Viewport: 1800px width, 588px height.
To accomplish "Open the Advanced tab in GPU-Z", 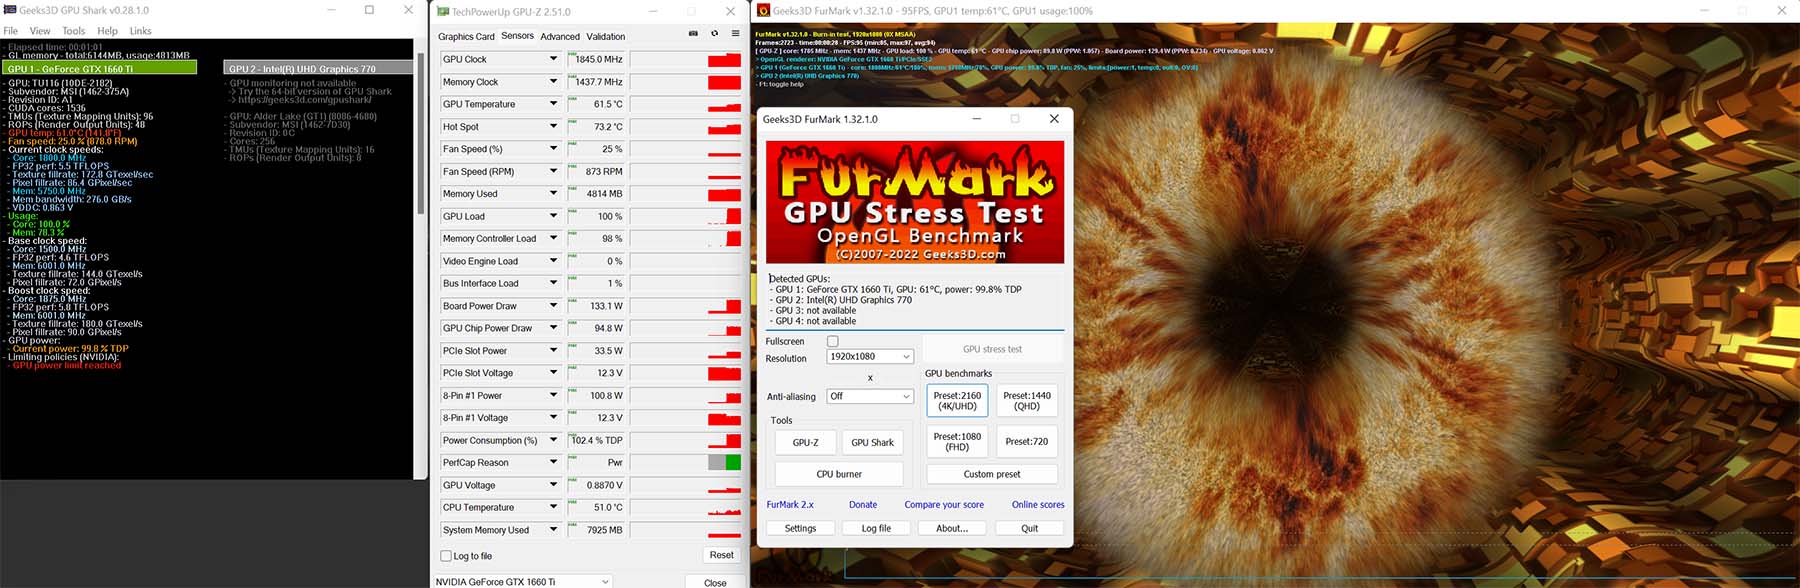I will click(x=560, y=37).
